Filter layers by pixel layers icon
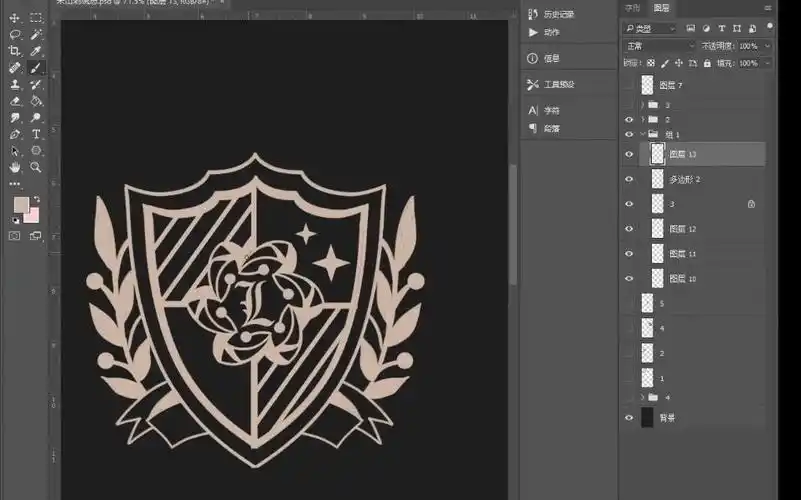This screenshot has width=801, height=500. [x=691, y=29]
